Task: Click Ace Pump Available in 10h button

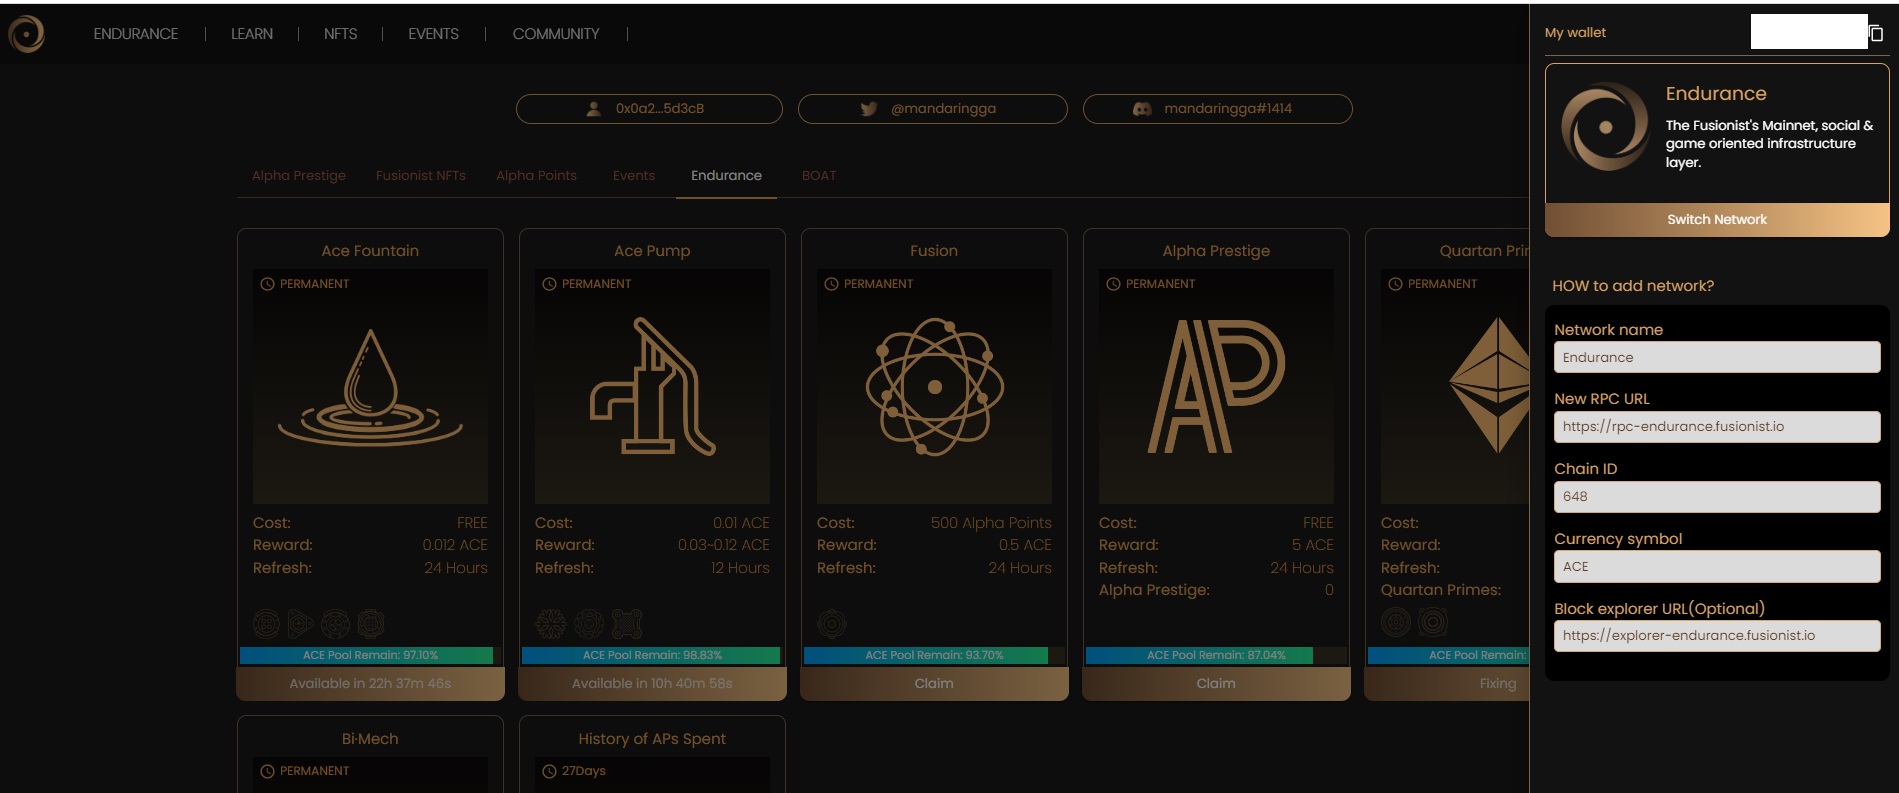Action: coord(652,684)
